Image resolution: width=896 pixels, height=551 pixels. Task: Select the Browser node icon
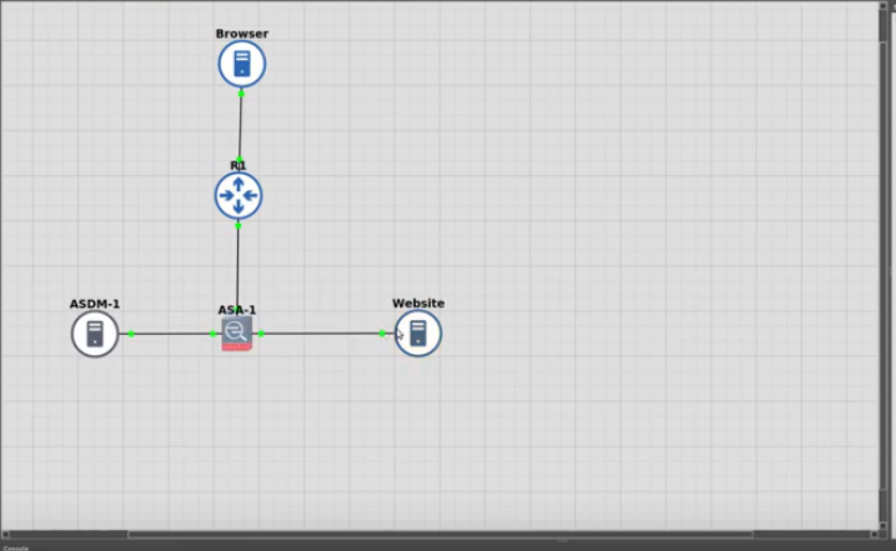[x=242, y=64]
